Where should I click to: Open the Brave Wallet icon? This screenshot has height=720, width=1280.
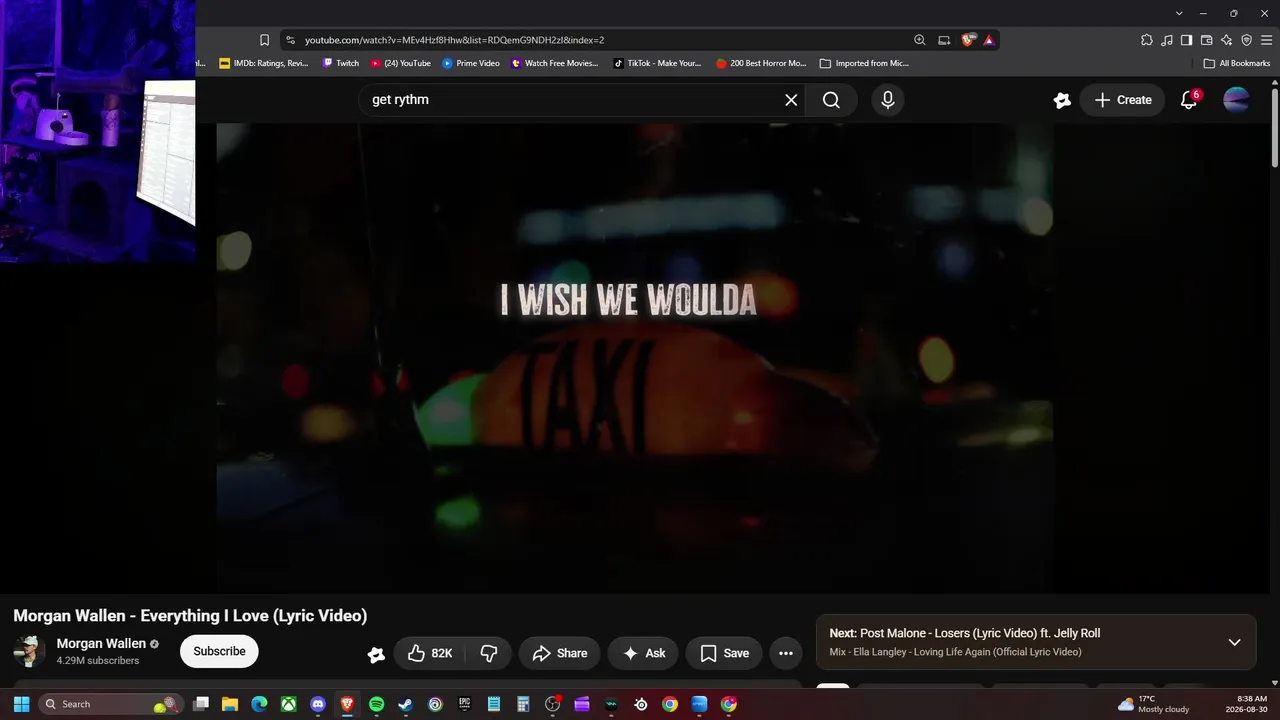[1206, 40]
